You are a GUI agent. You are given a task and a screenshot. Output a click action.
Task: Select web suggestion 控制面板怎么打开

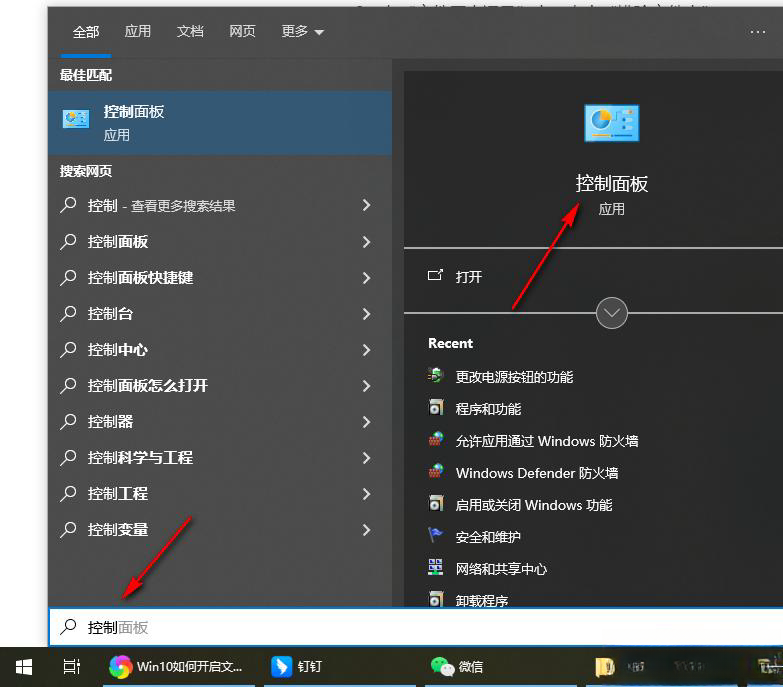tap(220, 385)
